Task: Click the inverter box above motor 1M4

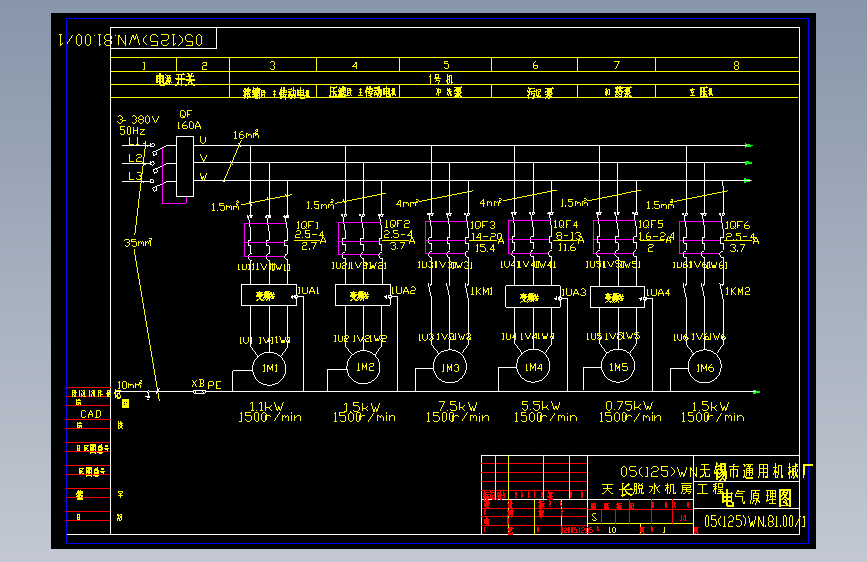Action: click(533, 297)
